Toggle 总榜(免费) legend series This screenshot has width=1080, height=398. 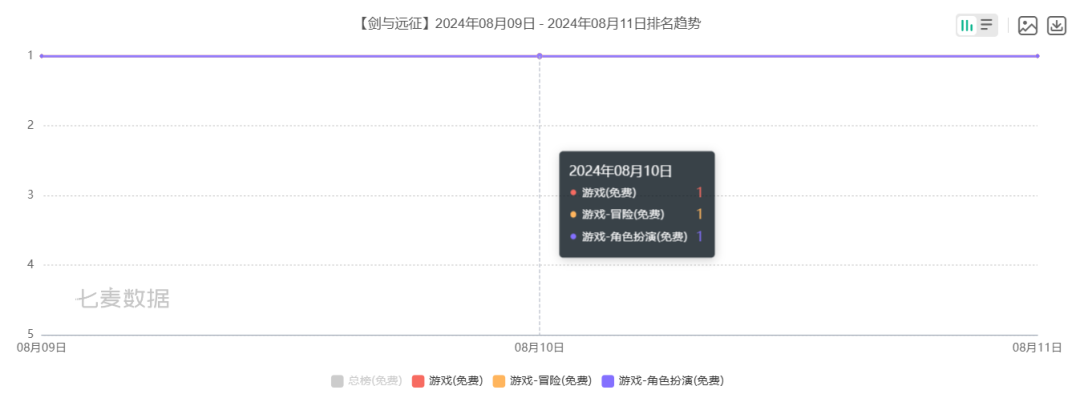[366, 381]
